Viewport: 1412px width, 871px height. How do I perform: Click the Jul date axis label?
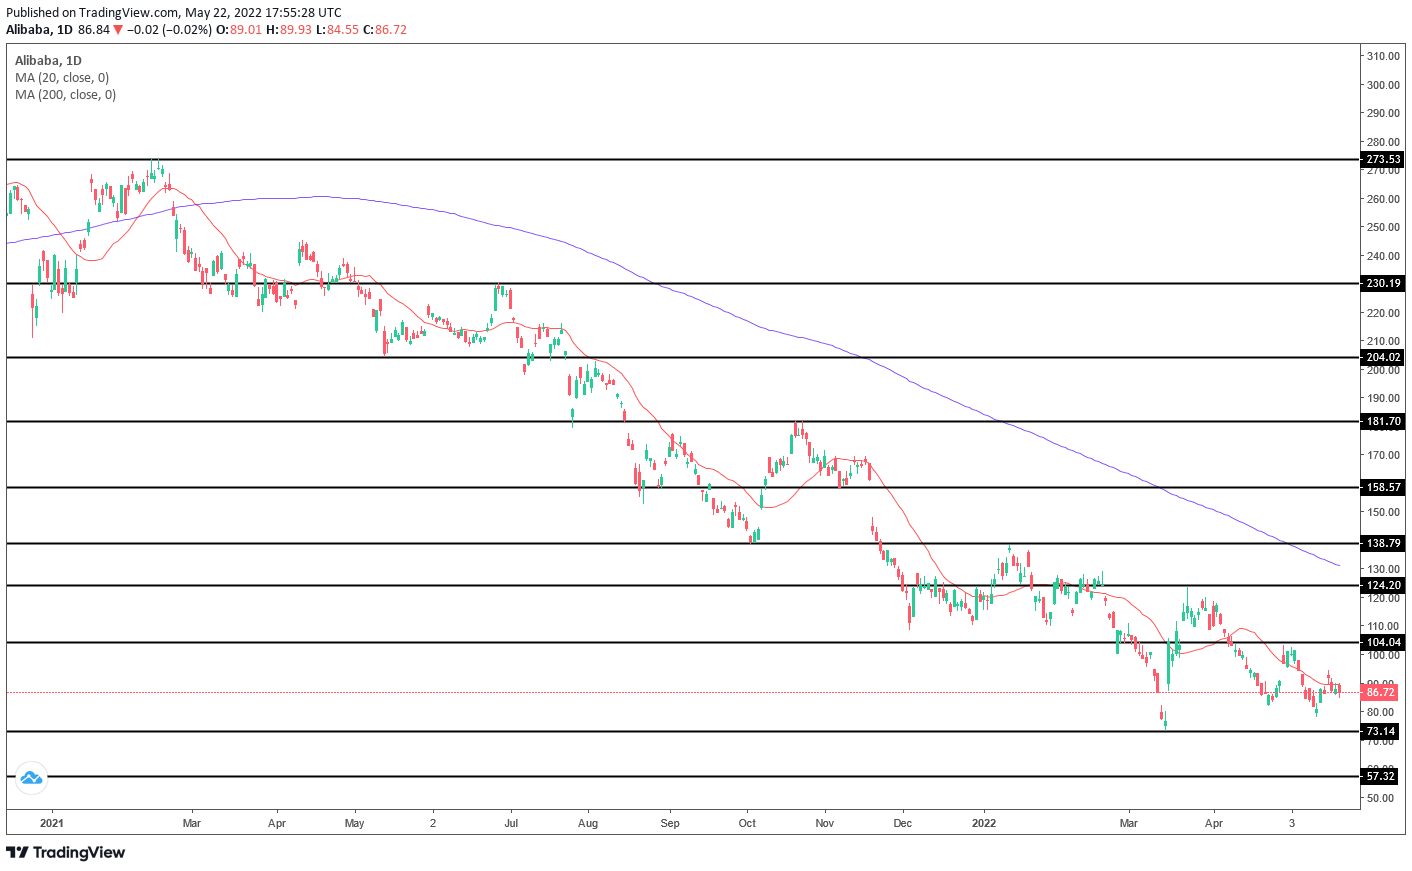(x=510, y=823)
